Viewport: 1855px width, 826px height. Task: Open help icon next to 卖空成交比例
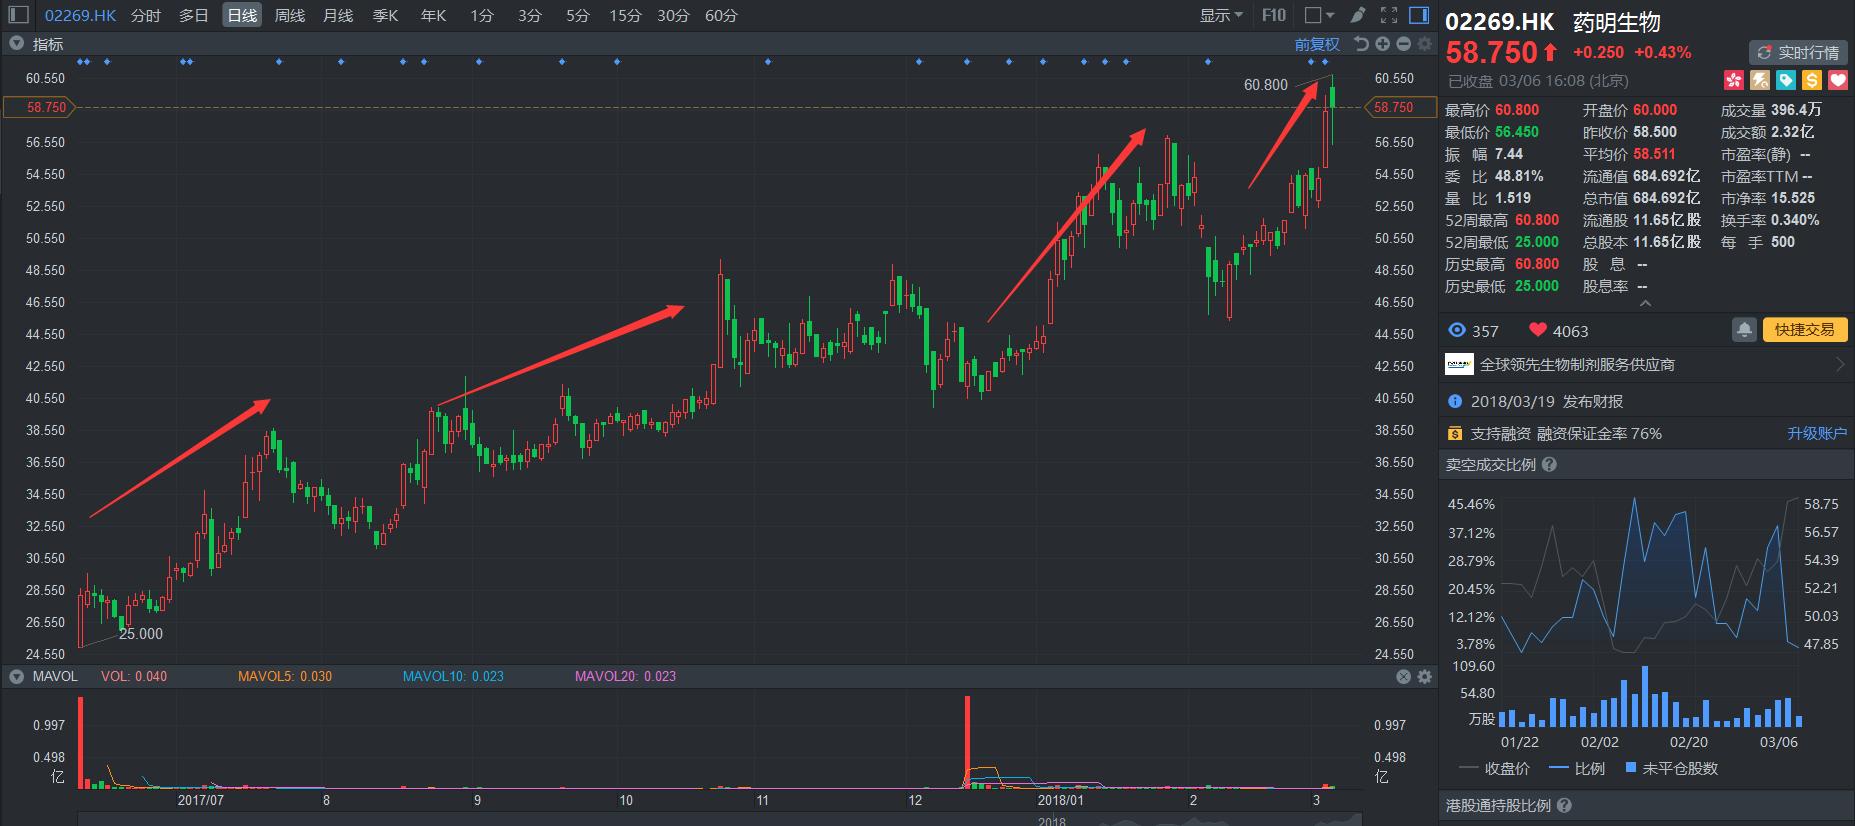click(1549, 465)
